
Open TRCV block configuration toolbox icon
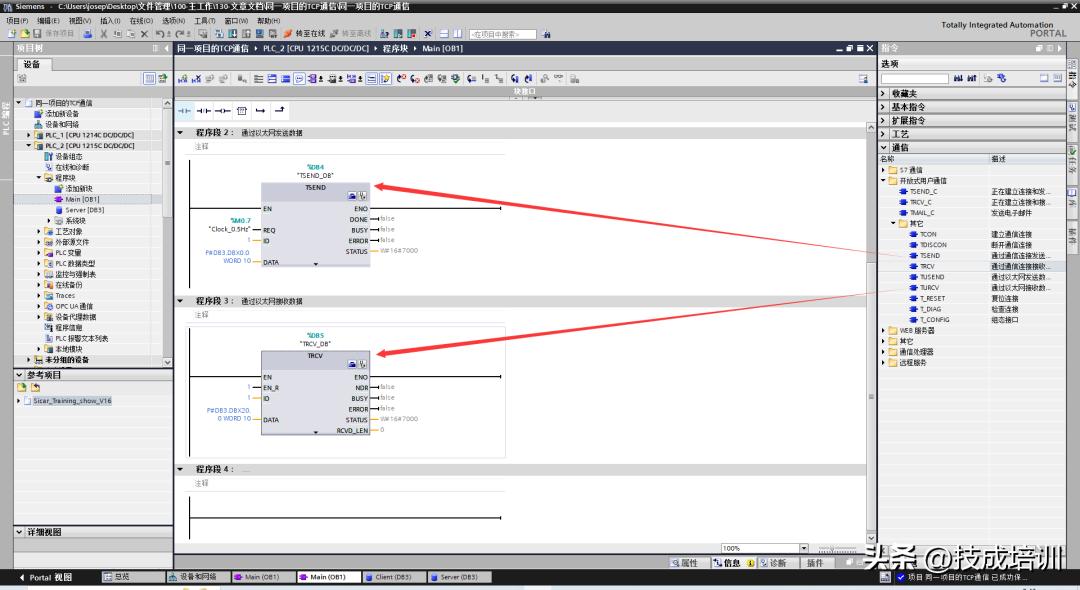[x=352, y=364]
